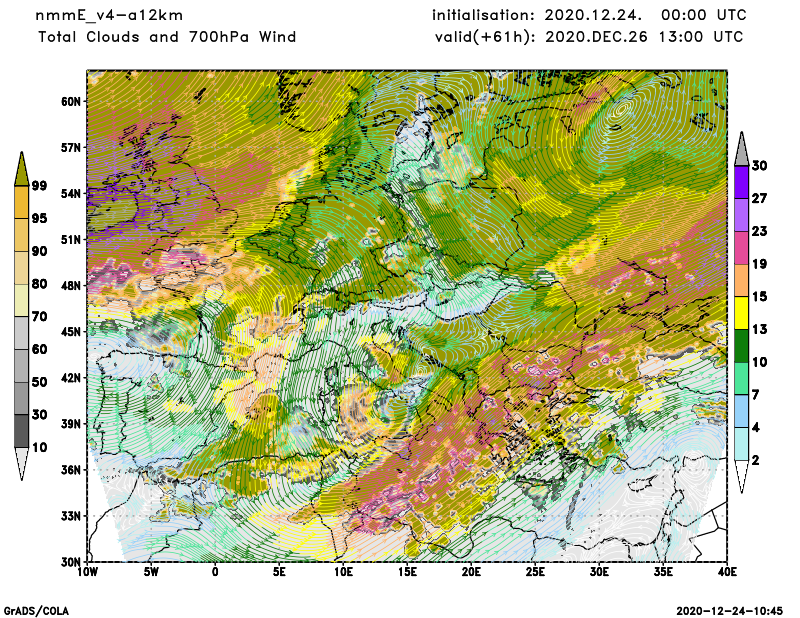This screenshot has width=800, height=618.
Task: Click the 60N latitude axis label
Action: (70, 101)
